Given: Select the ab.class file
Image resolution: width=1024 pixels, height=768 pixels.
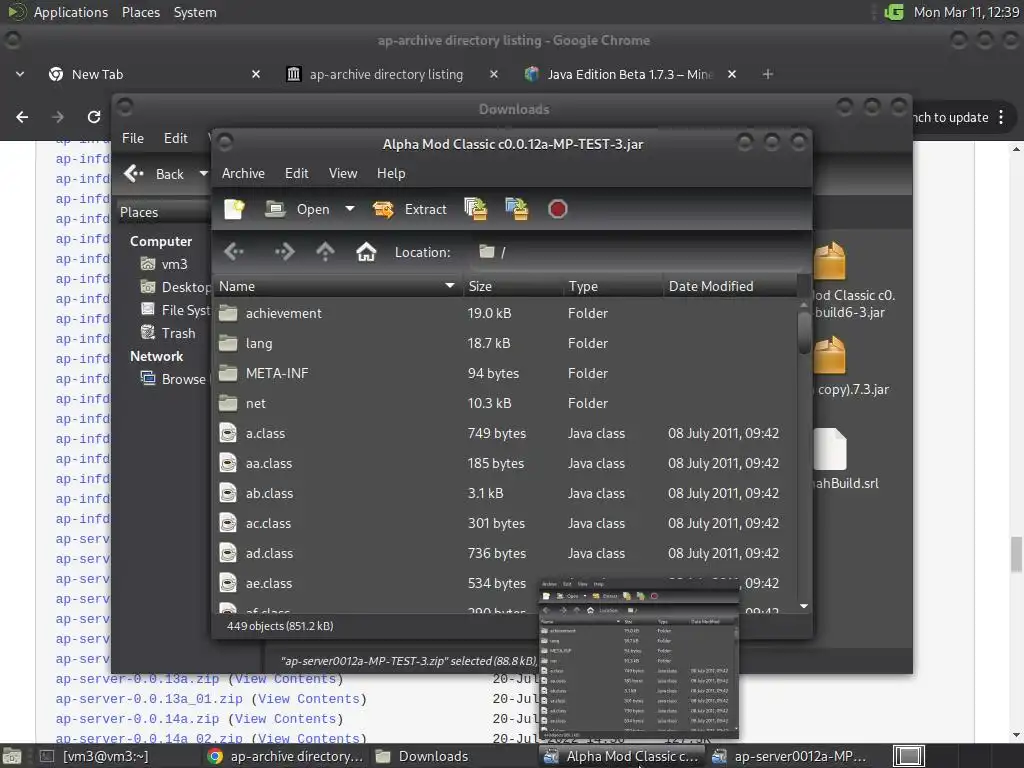Looking at the screenshot, I should 505,494.
